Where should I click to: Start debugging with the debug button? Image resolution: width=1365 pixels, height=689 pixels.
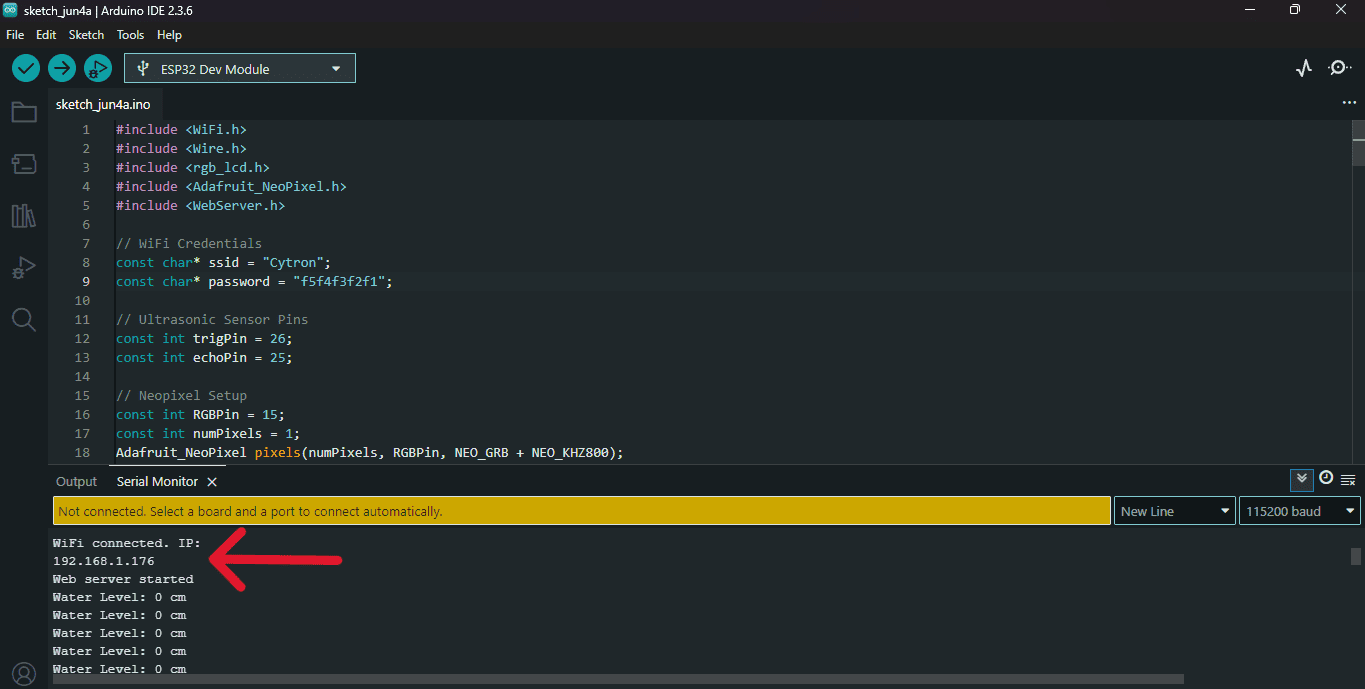coord(97,69)
